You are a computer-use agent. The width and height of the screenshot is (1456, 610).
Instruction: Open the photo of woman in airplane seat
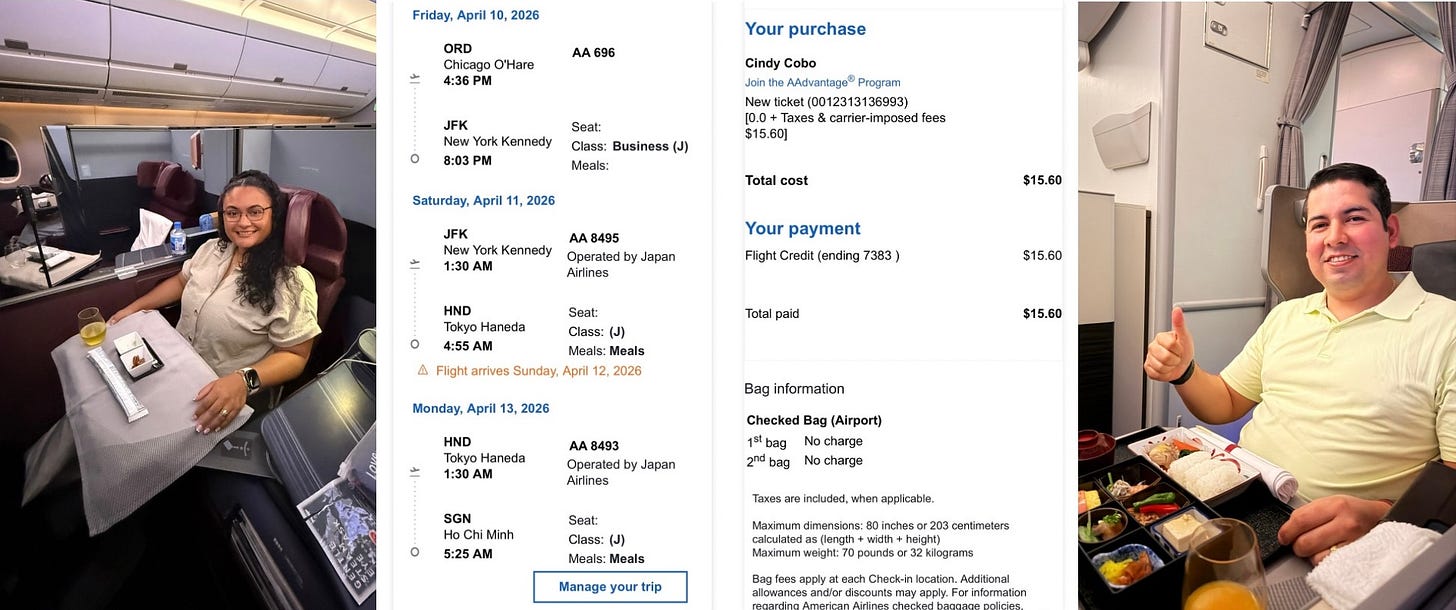(188, 305)
